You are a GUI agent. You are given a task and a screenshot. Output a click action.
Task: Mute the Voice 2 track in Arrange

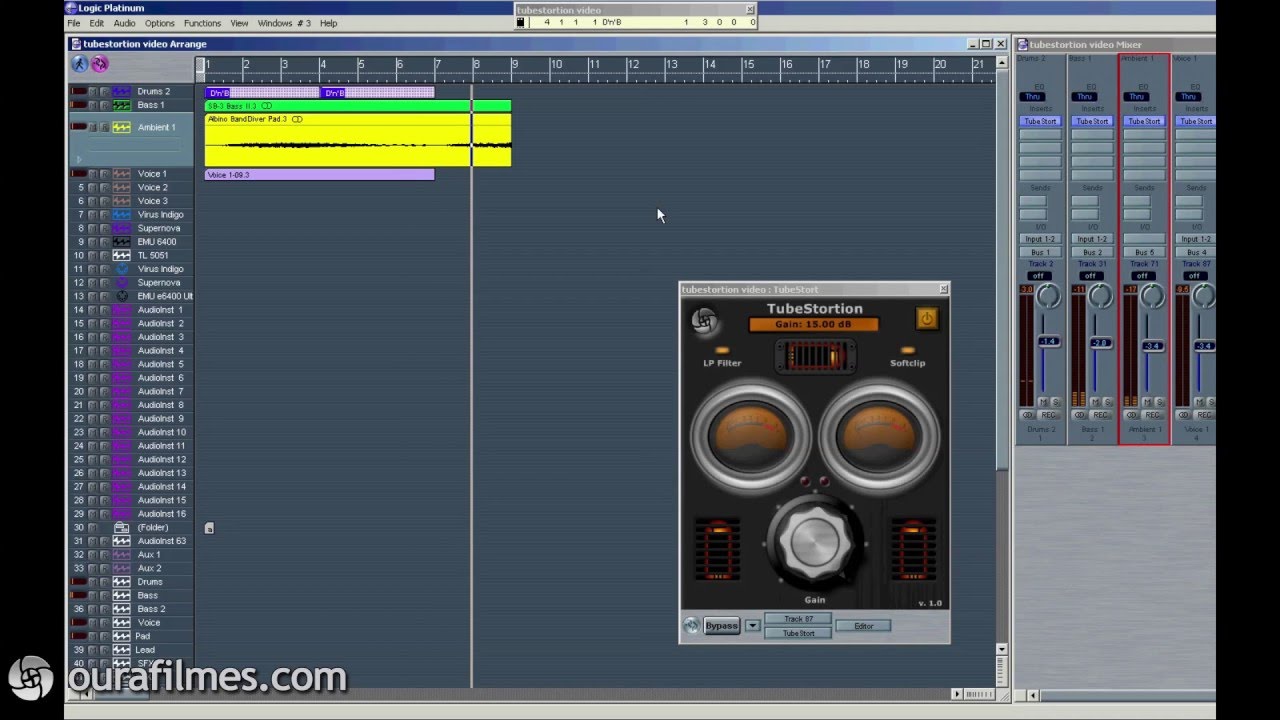93,187
